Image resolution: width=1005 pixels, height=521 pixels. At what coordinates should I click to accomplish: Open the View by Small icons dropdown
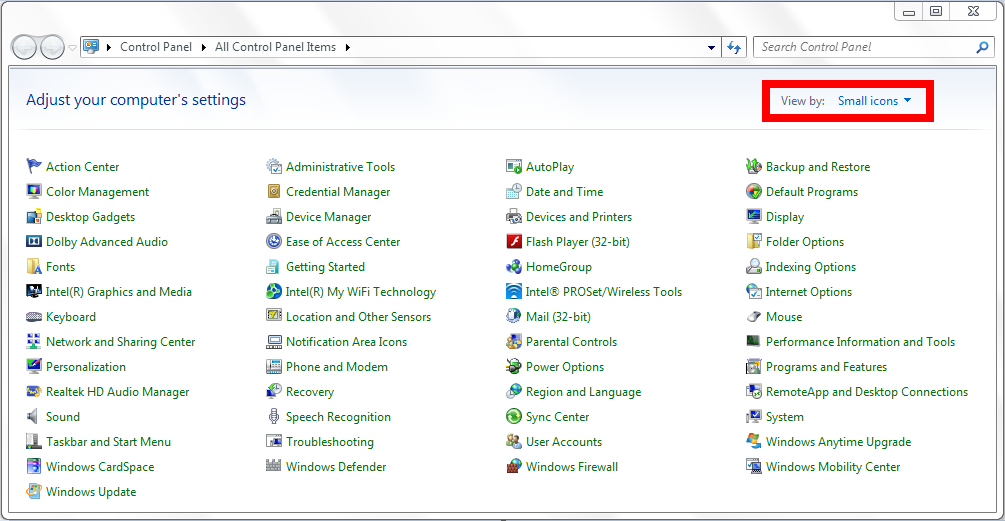coord(874,101)
